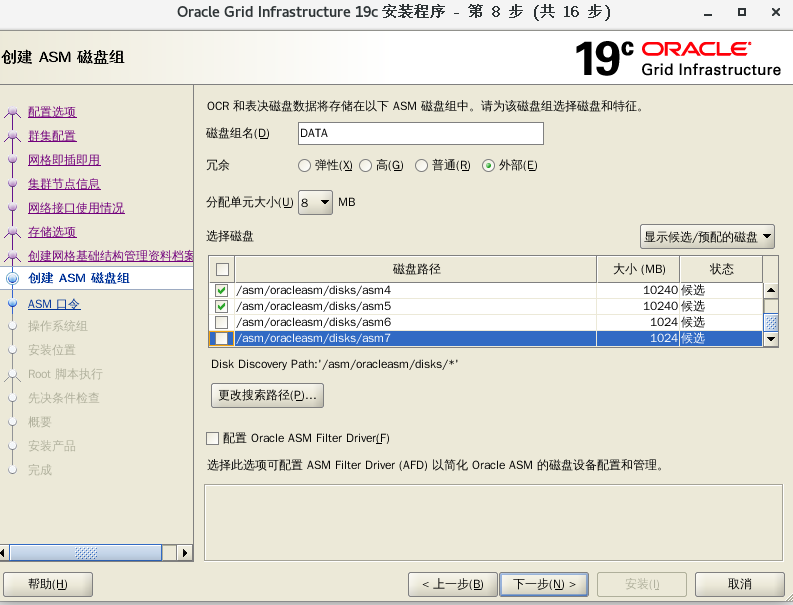
Task: Select the asm6 disk path row
Action: point(415,322)
